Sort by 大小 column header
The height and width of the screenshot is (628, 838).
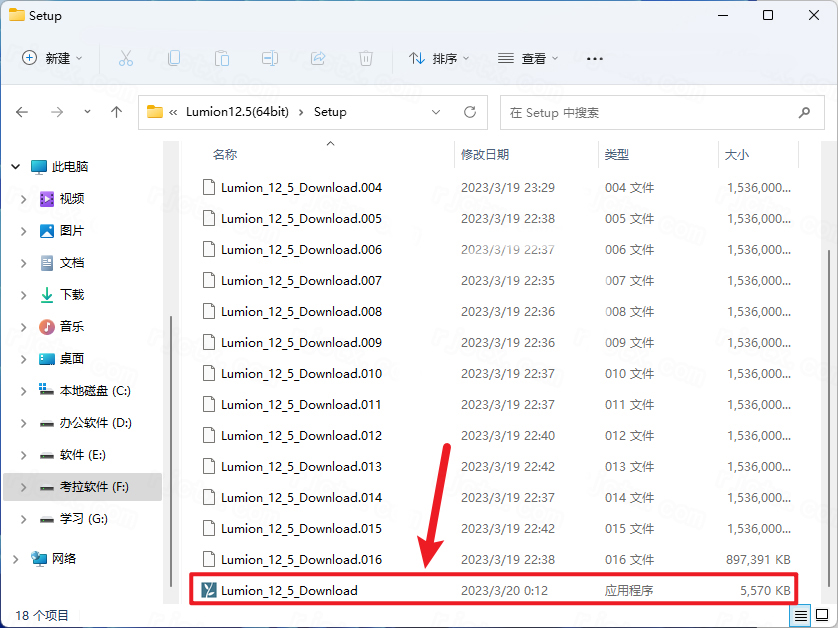tap(736, 155)
